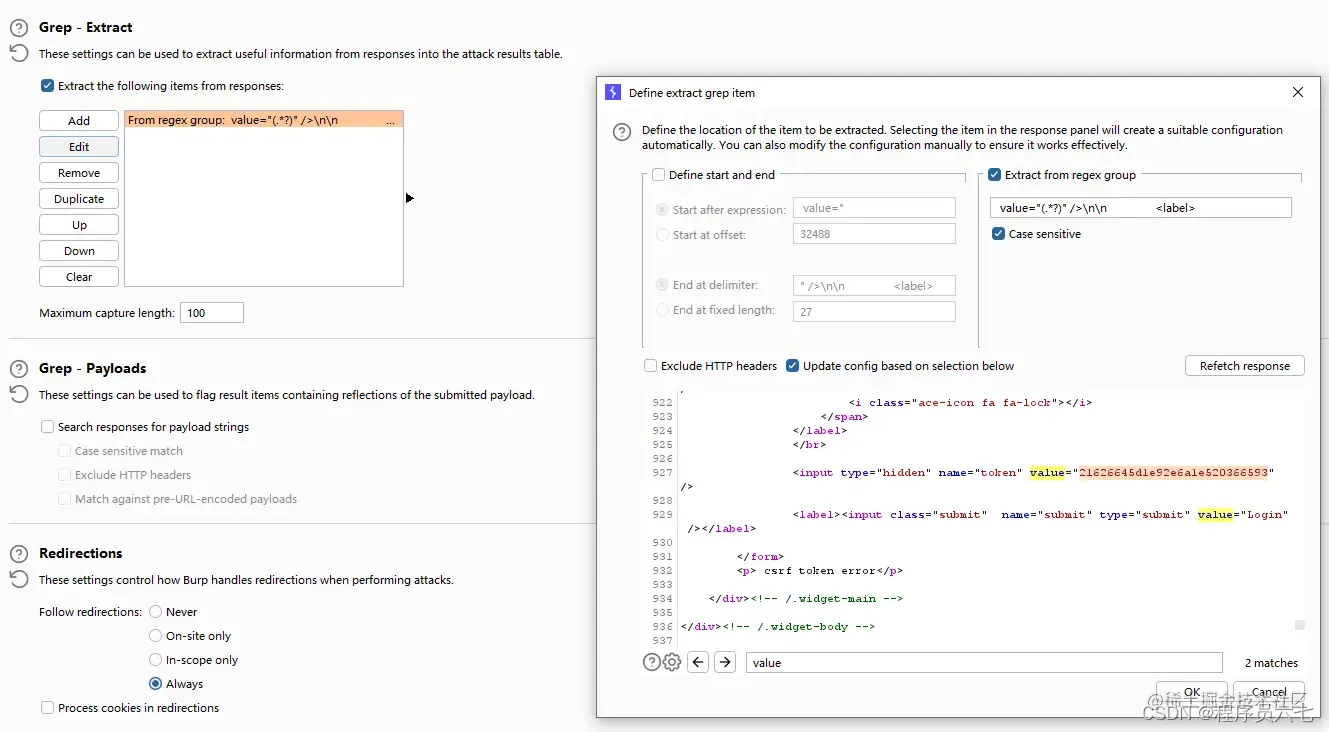1329x732 pixels.
Task: Remove the selected extract item
Action: click(x=79, y=173)
